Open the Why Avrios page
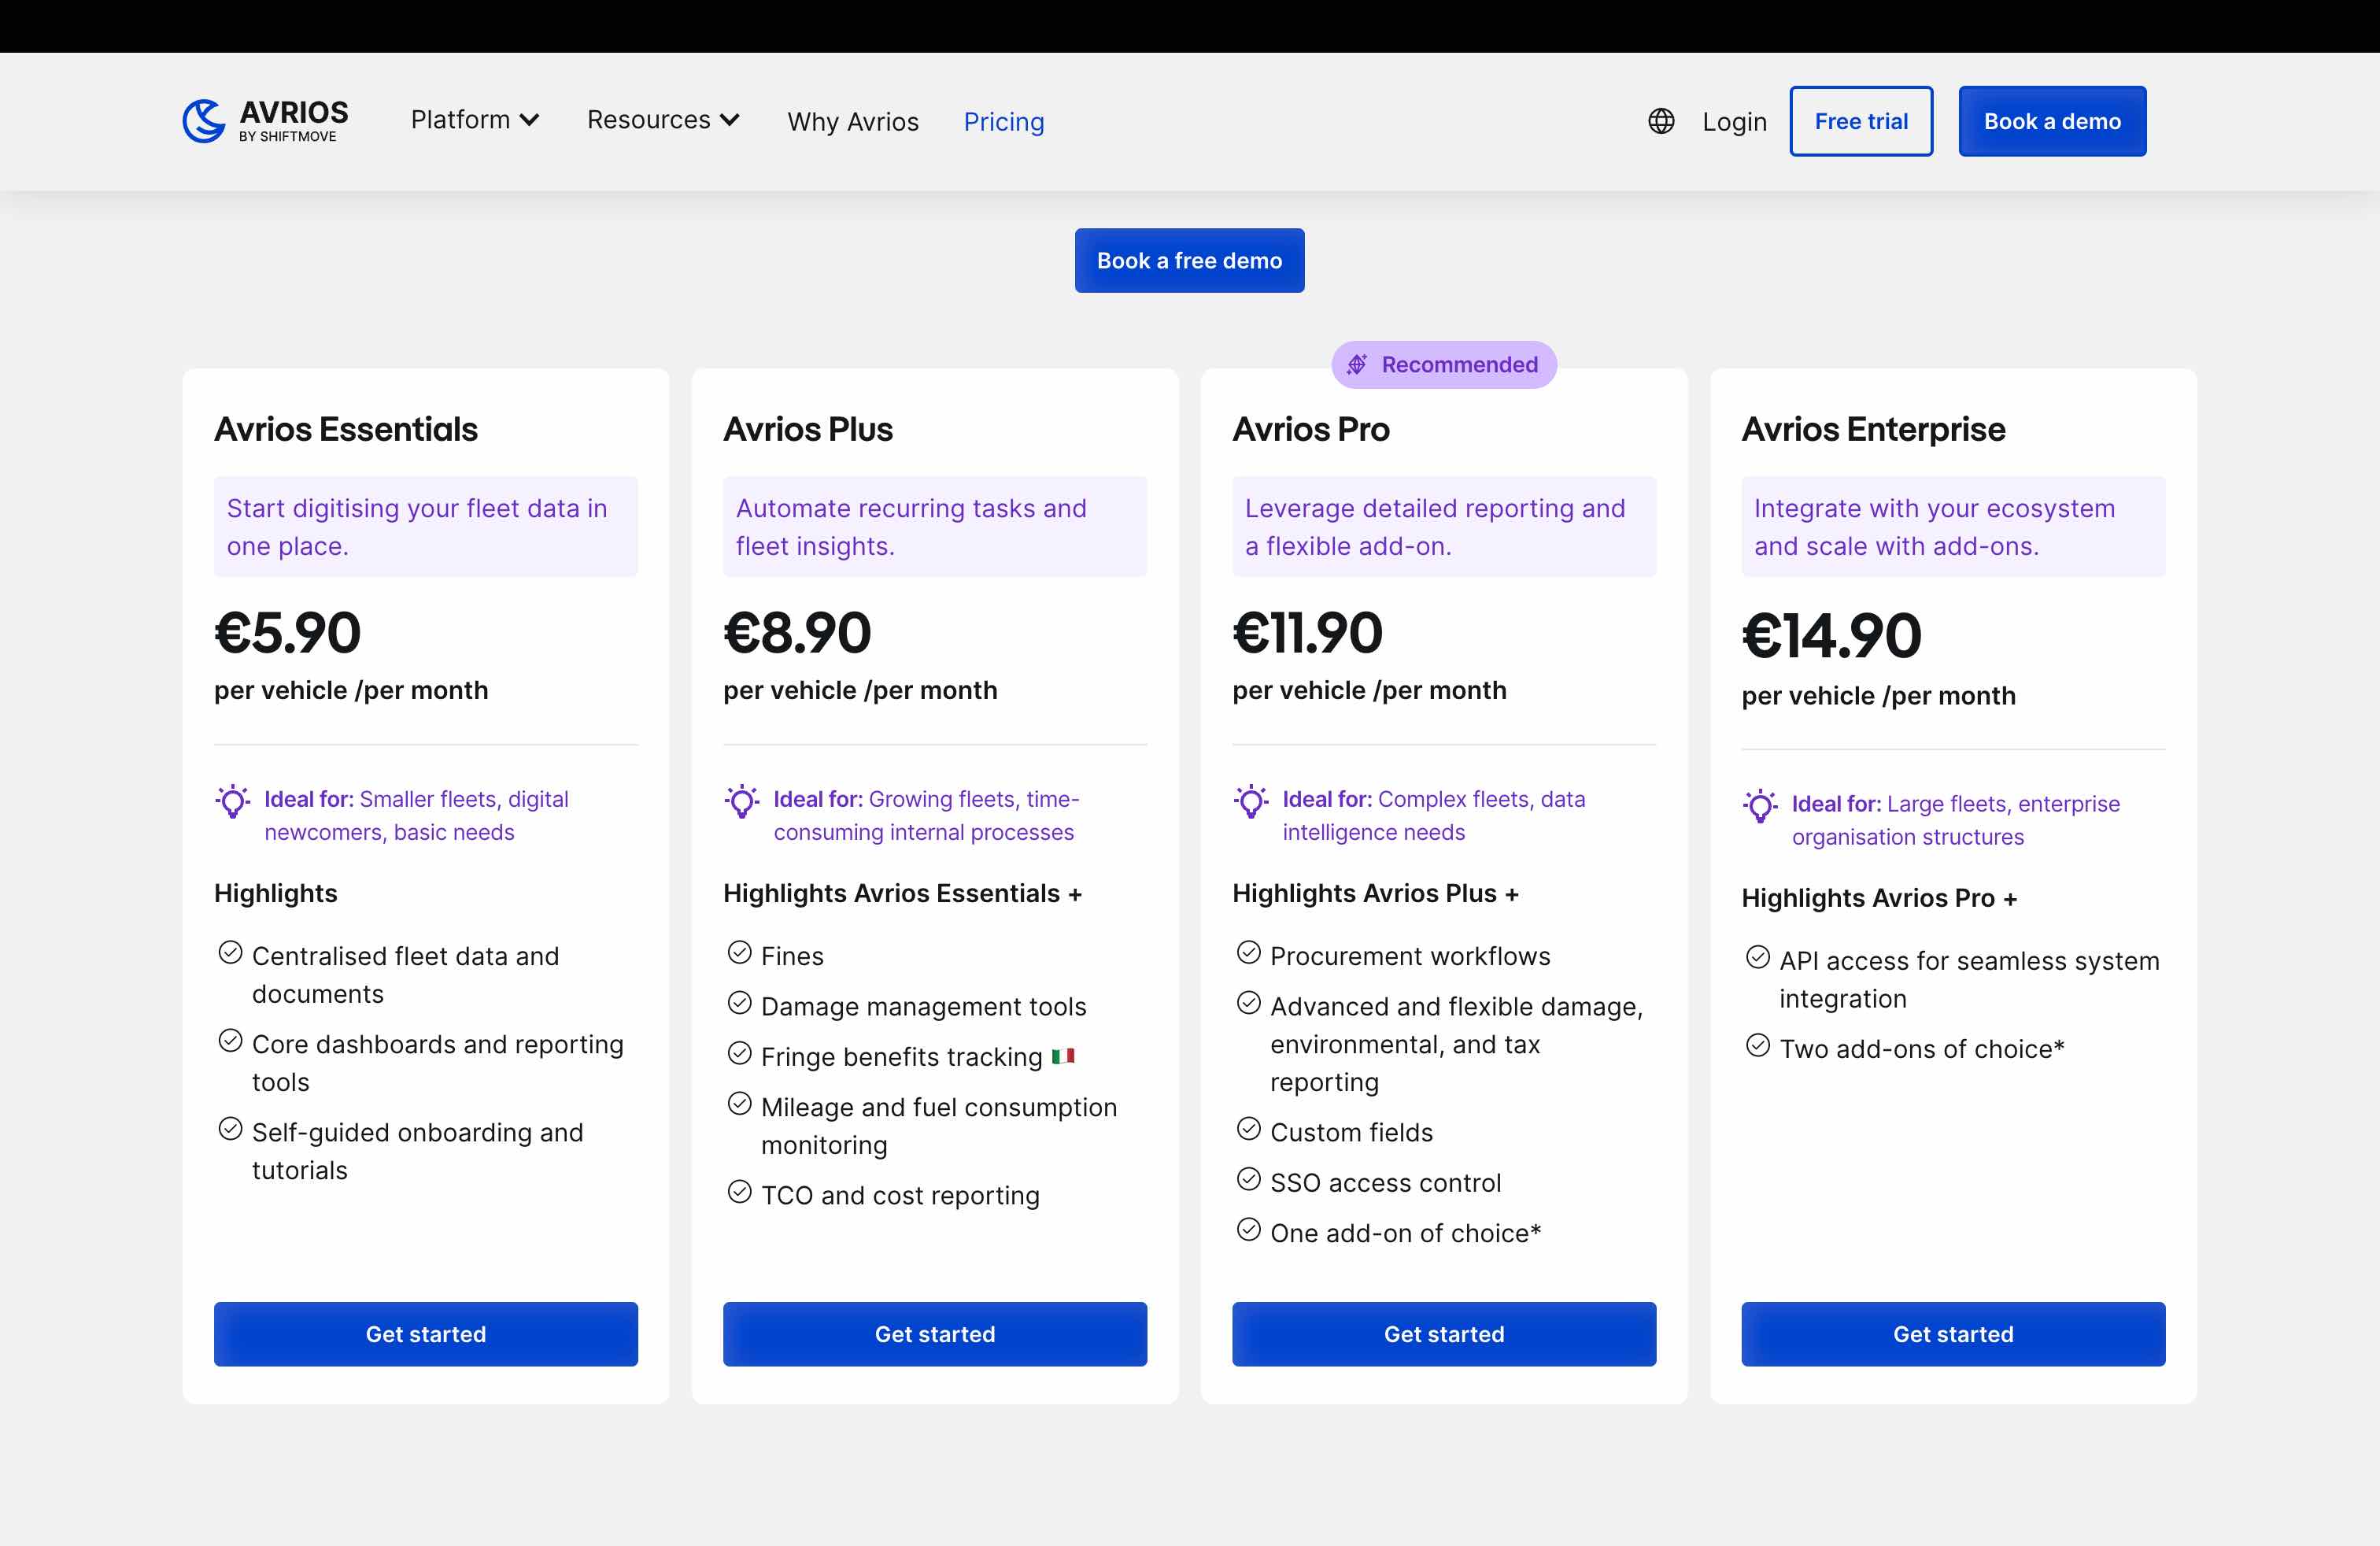Image resolution: width=2380 pixels, height=1546 pixels. (x=853, y=122)
